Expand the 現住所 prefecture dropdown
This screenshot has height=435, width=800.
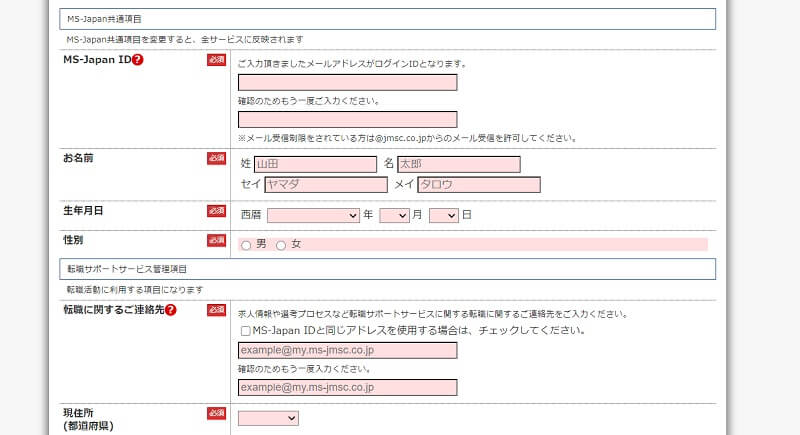(x=268, y=418)
